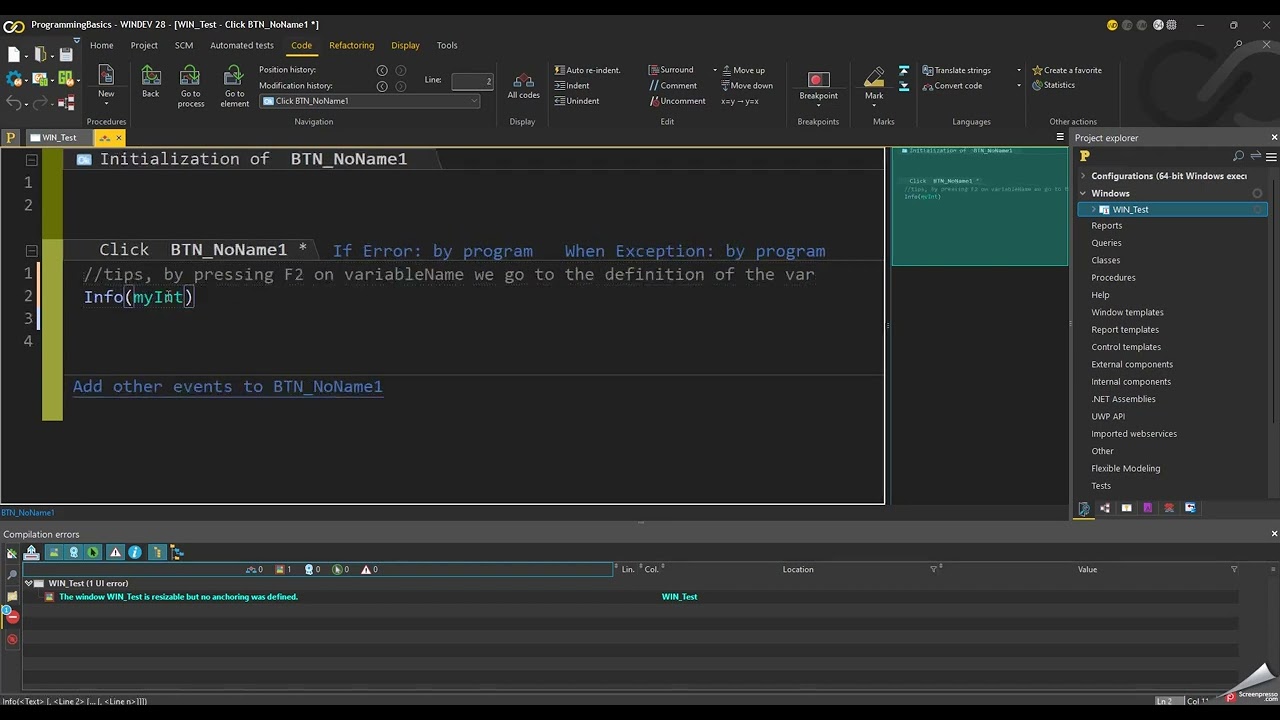Click When Exception: by program link
Image resolution: width=1280 pixels, height=720 pixels.
pyautogui.click(x=695, y=251)
